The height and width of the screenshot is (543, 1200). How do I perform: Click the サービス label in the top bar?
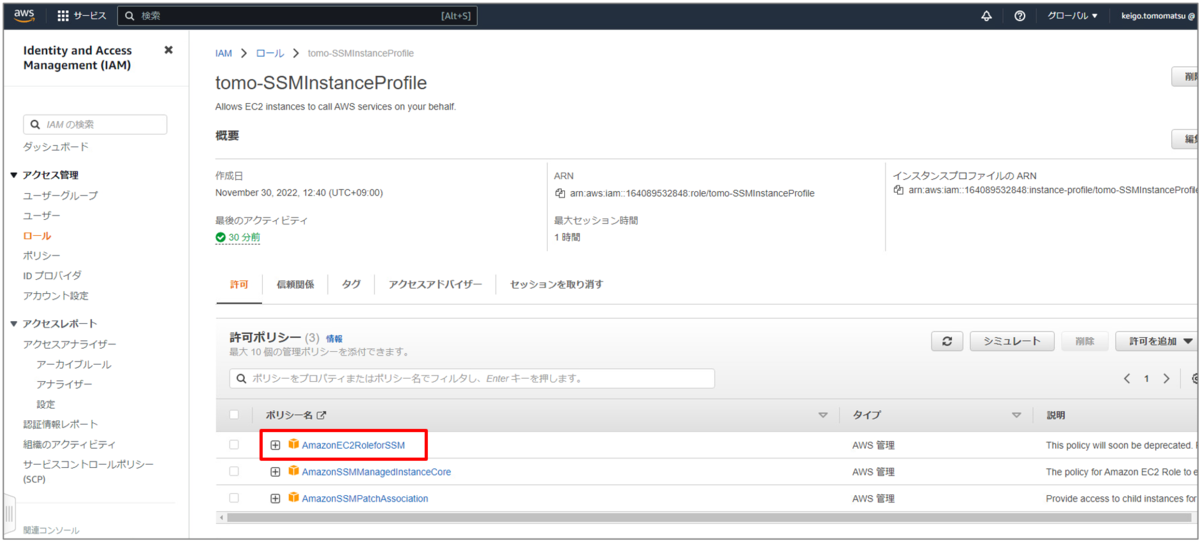pyautogui.click(x=89, y=16)
